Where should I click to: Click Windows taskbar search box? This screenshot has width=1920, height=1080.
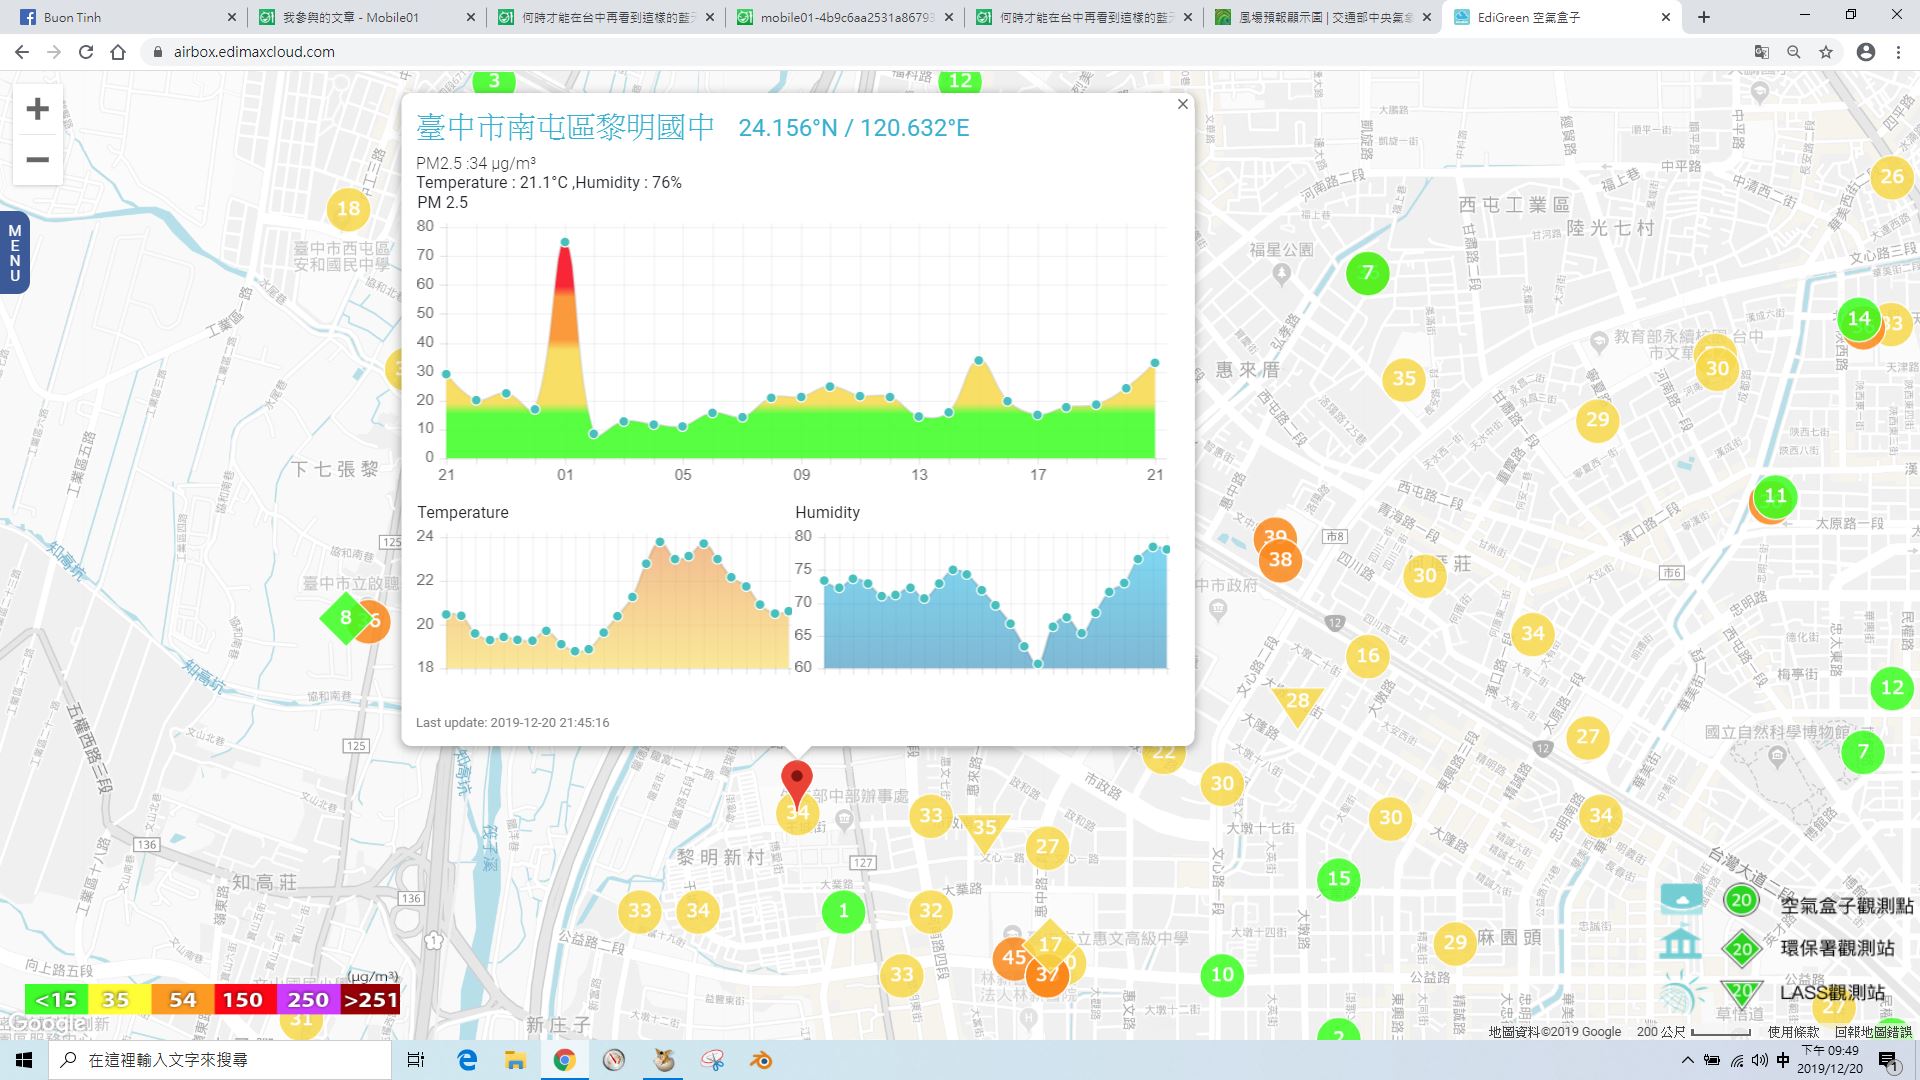click(219, 1060)
